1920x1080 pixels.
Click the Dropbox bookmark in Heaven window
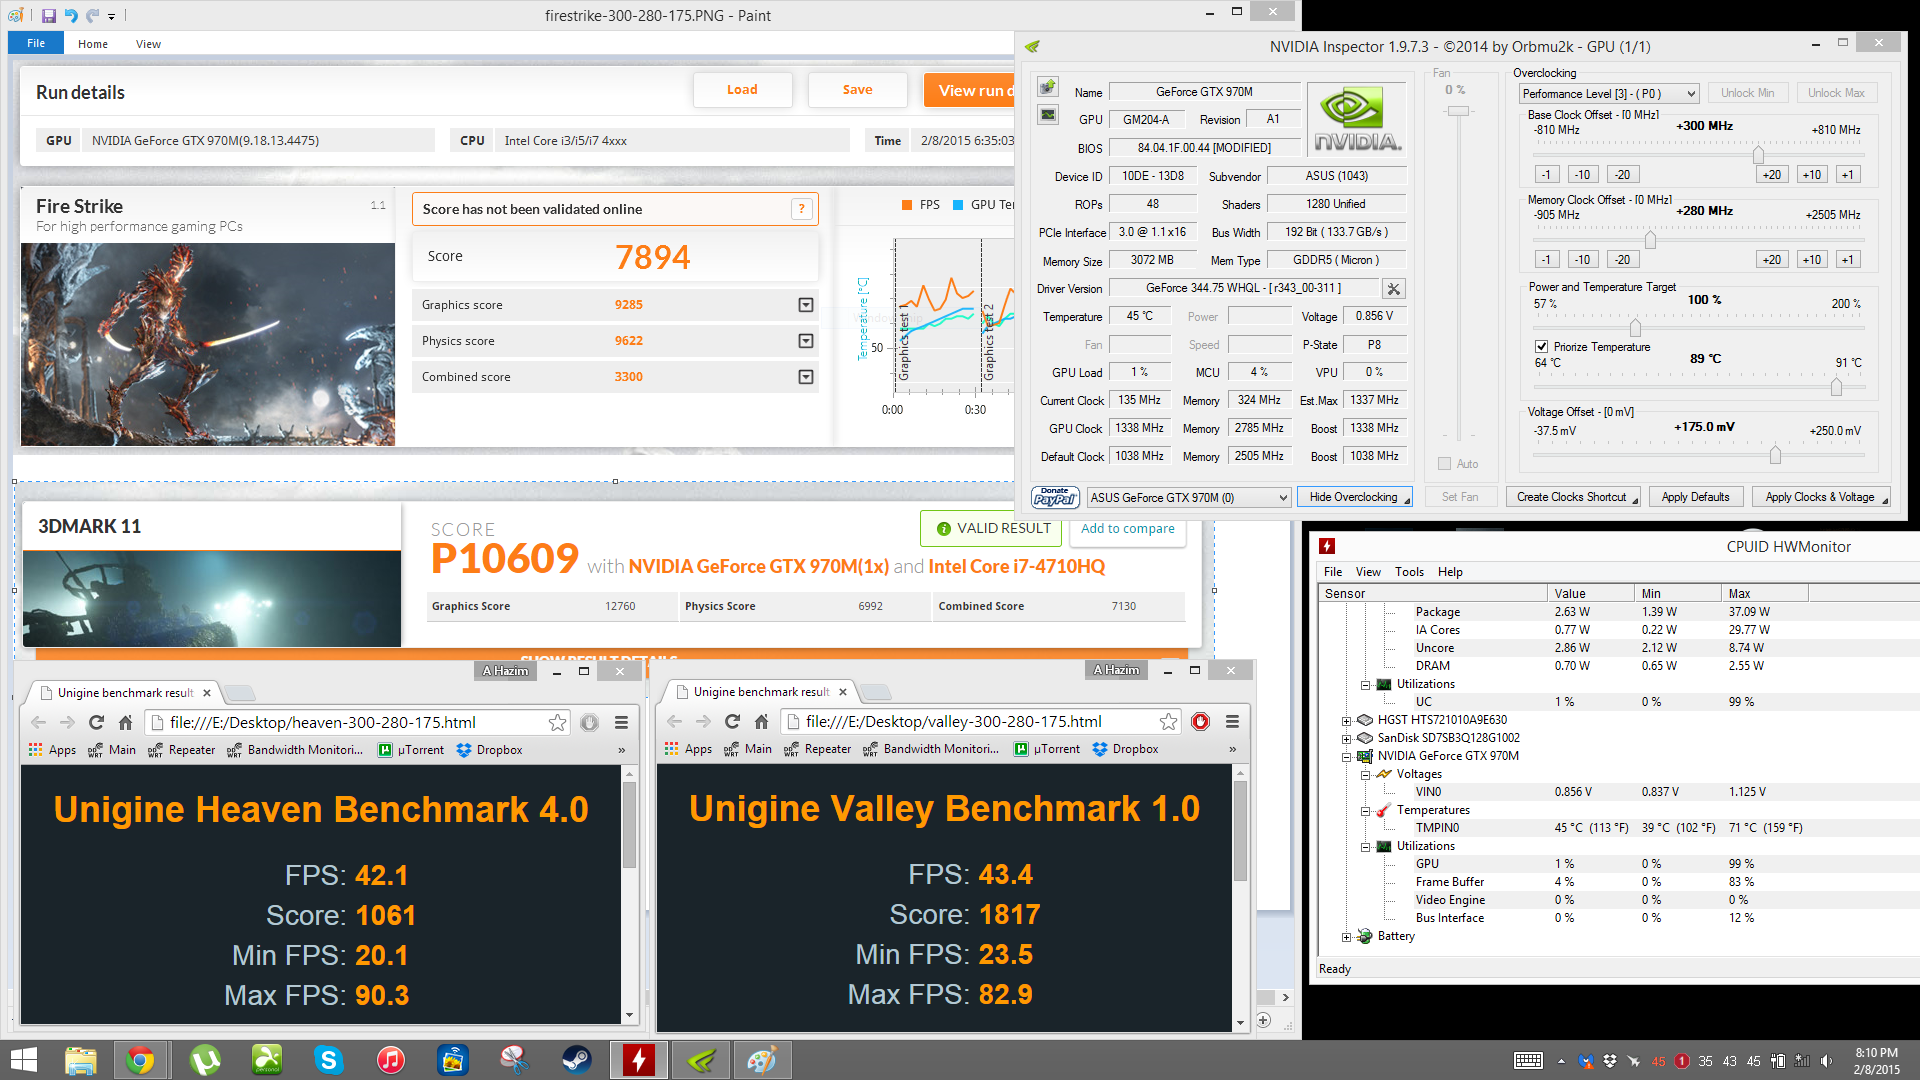coord(489,750)
